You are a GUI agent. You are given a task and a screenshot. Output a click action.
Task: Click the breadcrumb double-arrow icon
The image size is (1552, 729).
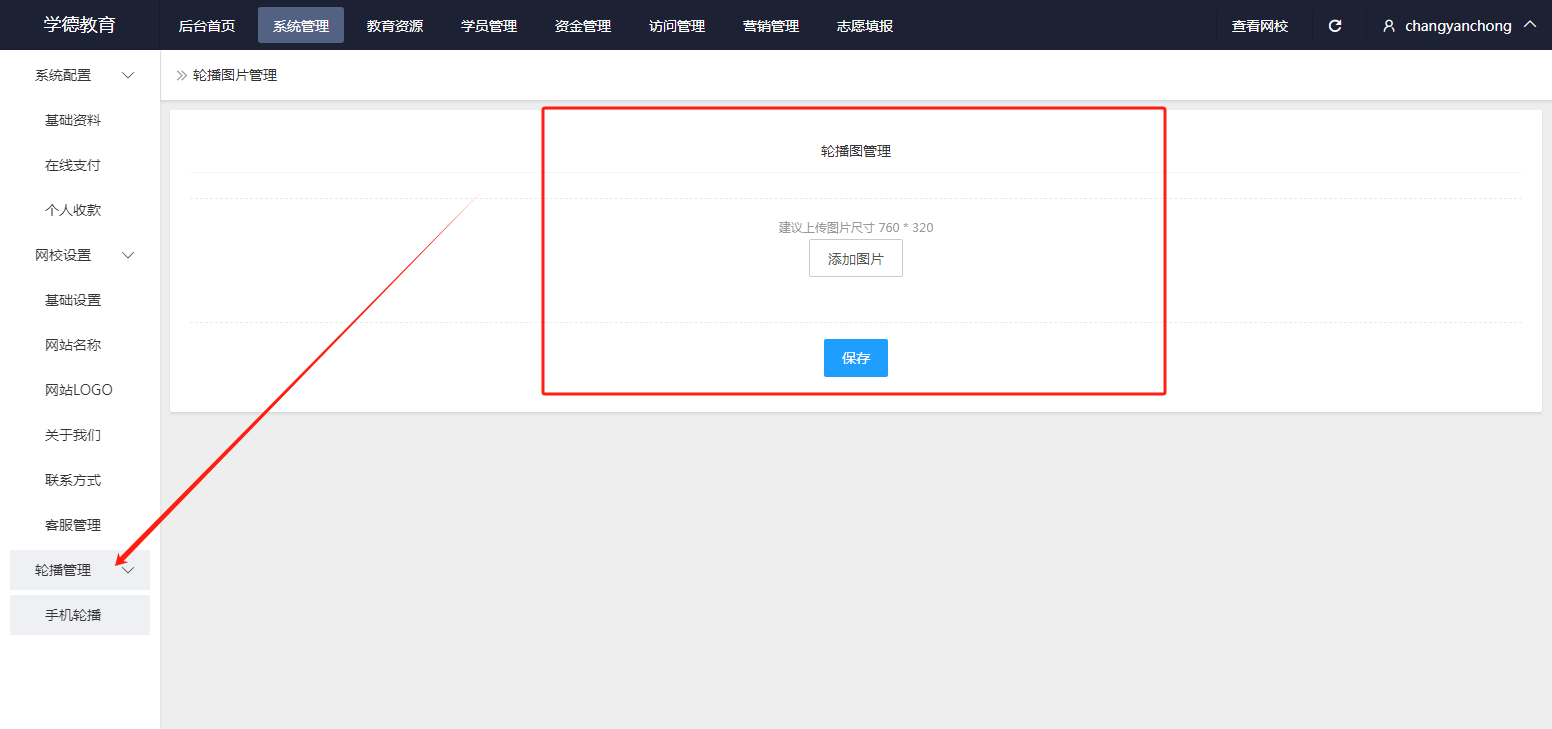182,75
